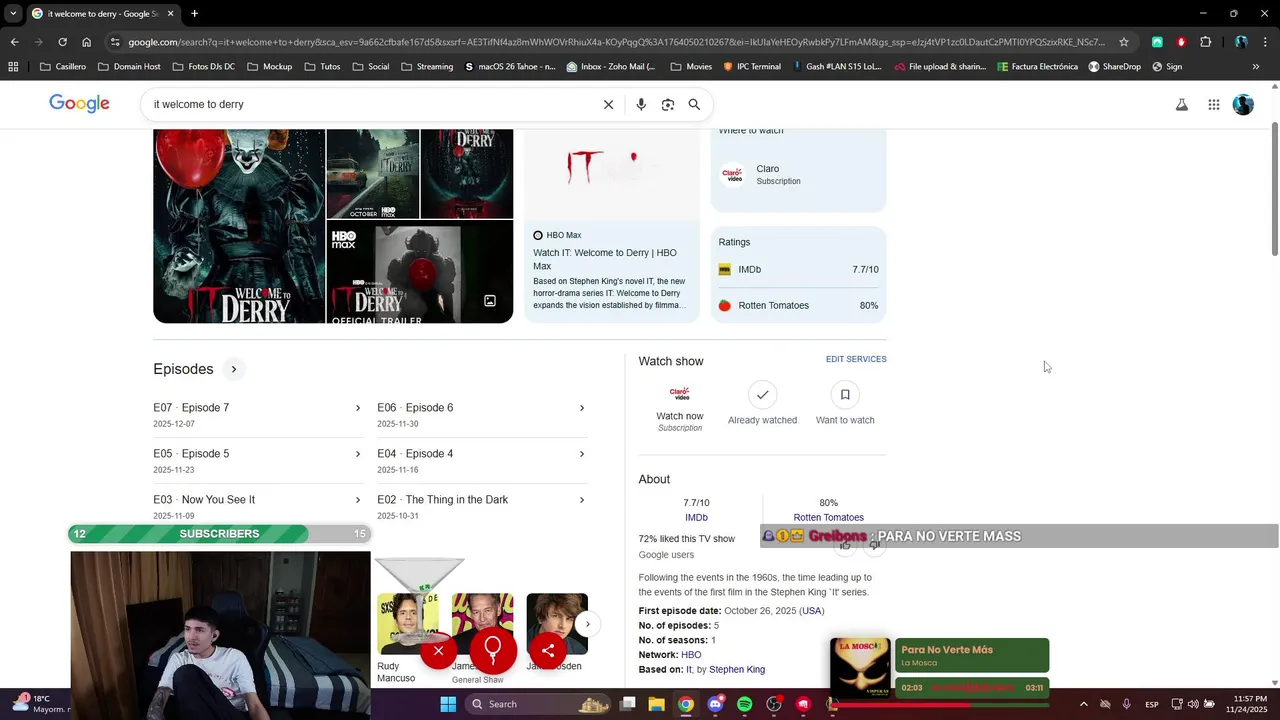
Task: Open the Chrome profile avatar in toolbar
Action: point(1241,42)
